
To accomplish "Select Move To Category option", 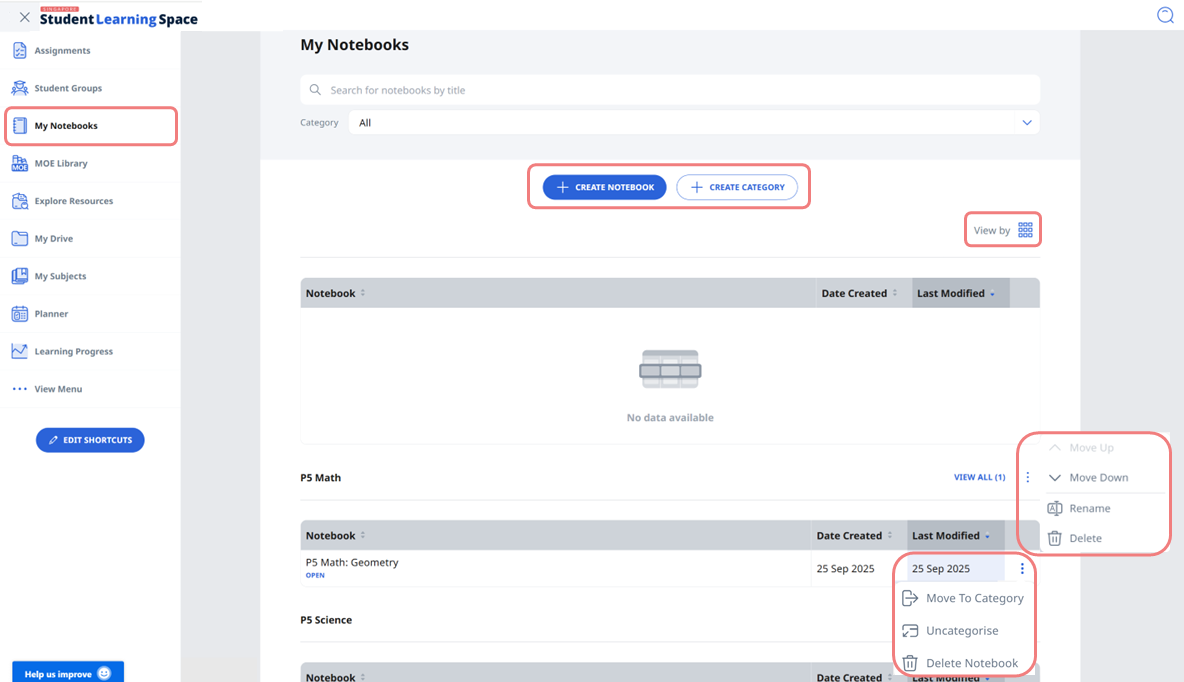I will [974, 598].
